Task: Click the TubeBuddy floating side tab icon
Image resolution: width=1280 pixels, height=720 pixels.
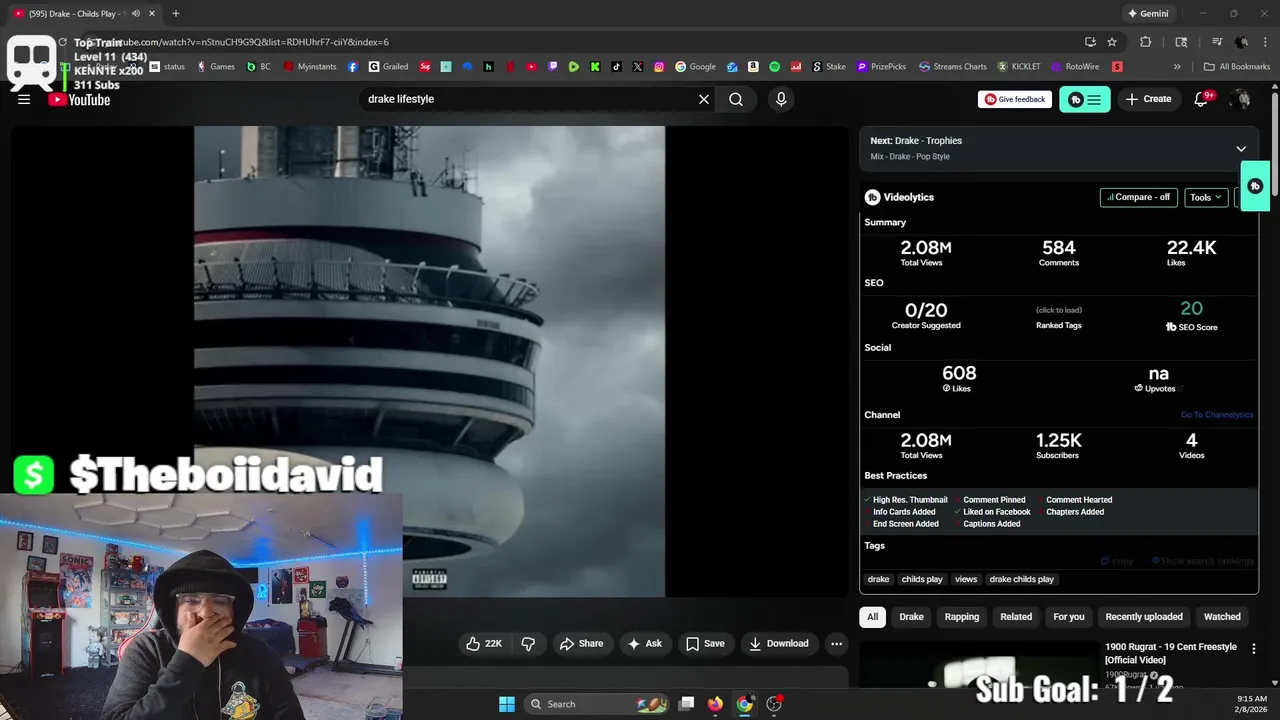Action: click(1256, 186)
